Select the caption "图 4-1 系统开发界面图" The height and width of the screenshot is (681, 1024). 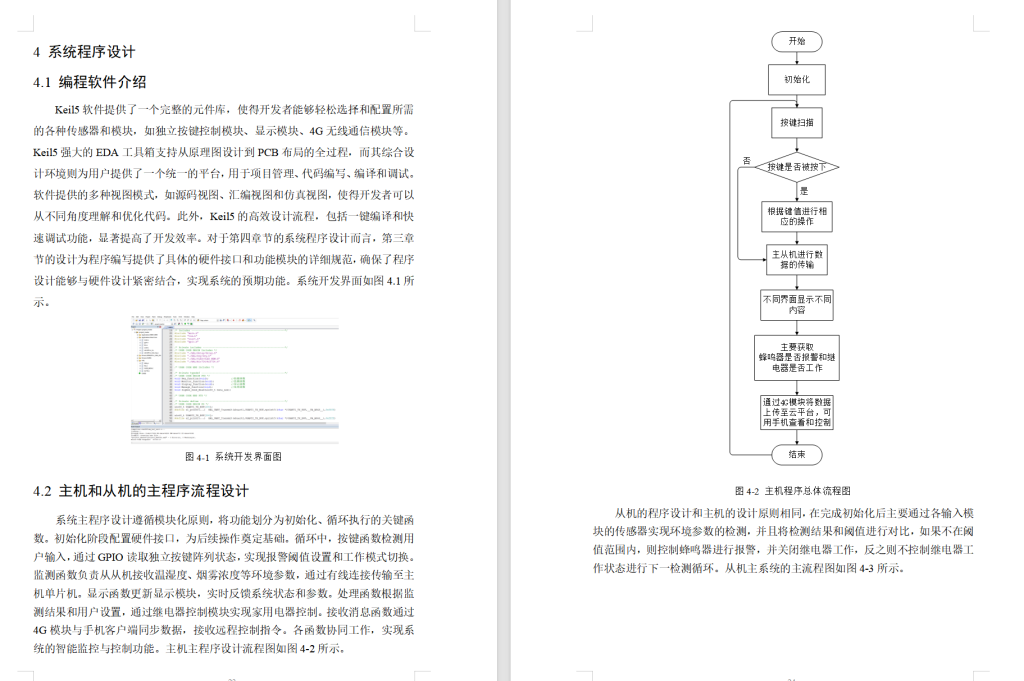click(236, 458)
